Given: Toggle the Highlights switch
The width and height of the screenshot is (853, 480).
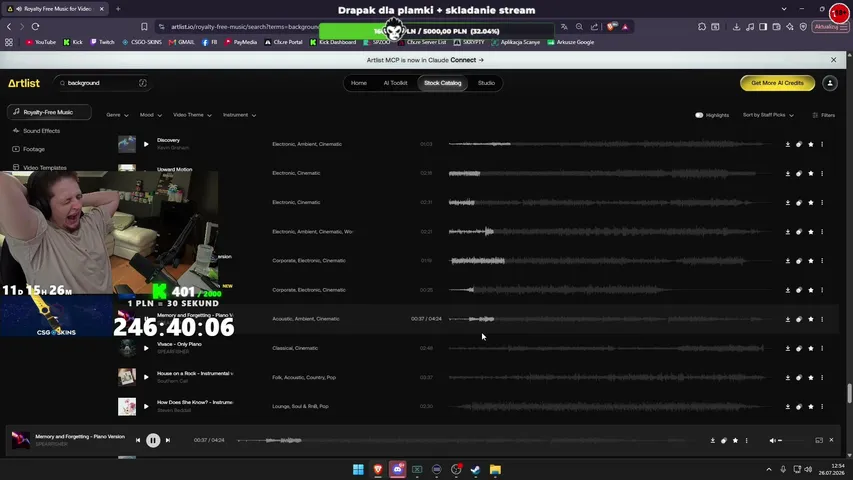Looking at the screenshot, I should (699, 115).
